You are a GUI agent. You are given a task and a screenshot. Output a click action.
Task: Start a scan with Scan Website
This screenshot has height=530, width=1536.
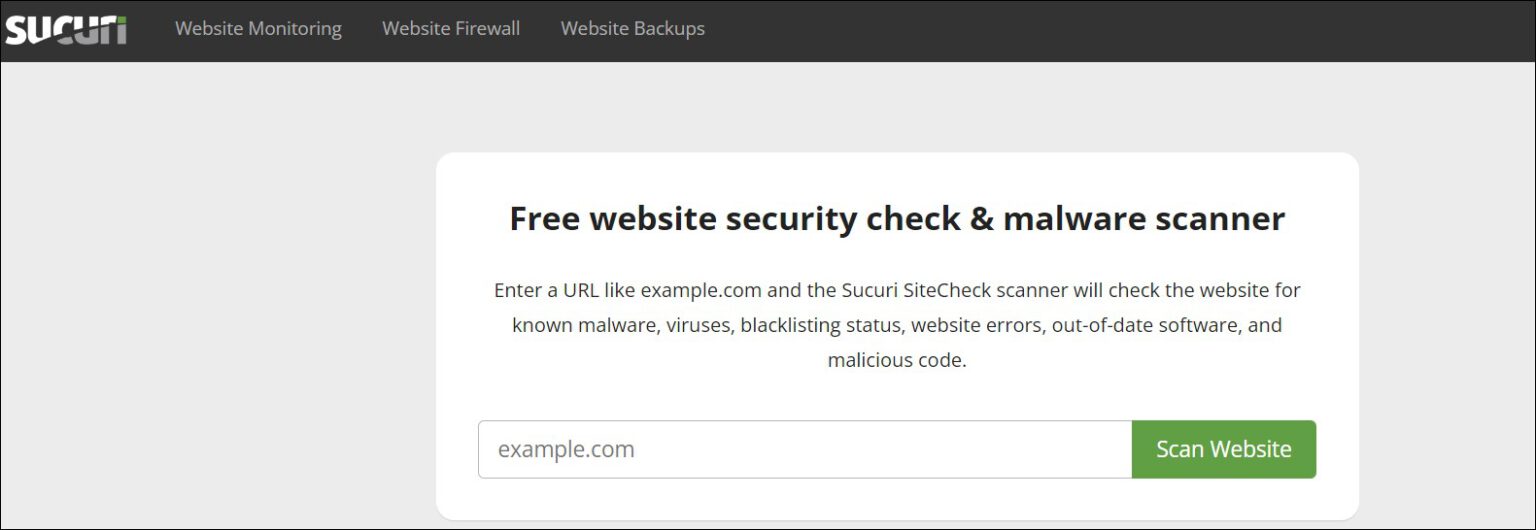(x=1224, y=449)
